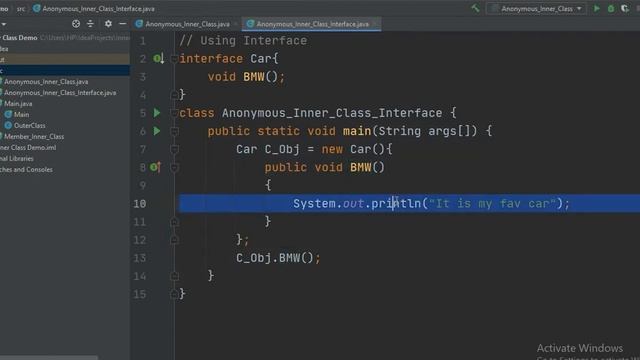Click the class icon next to OuterClass in tree
Image resolution: width=640 pixels, height=360 pixels.
[x=8, y=126]
